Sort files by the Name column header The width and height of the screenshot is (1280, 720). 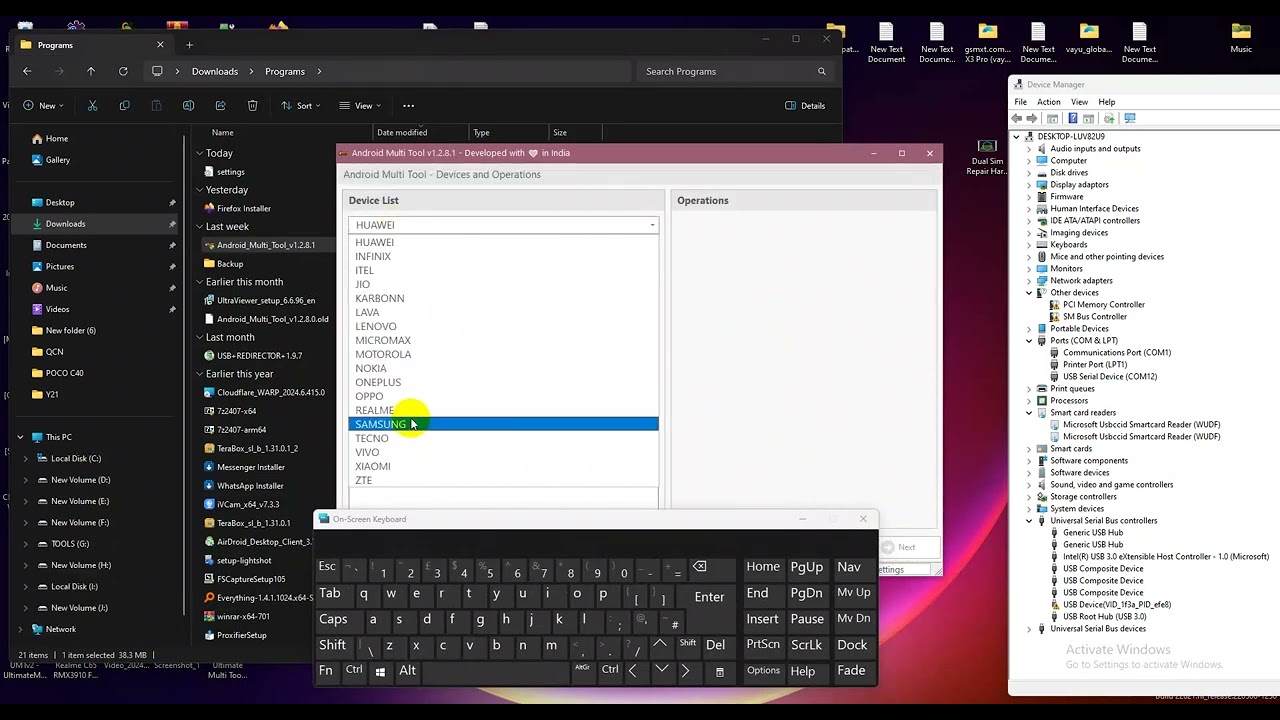tap(223, 132)
